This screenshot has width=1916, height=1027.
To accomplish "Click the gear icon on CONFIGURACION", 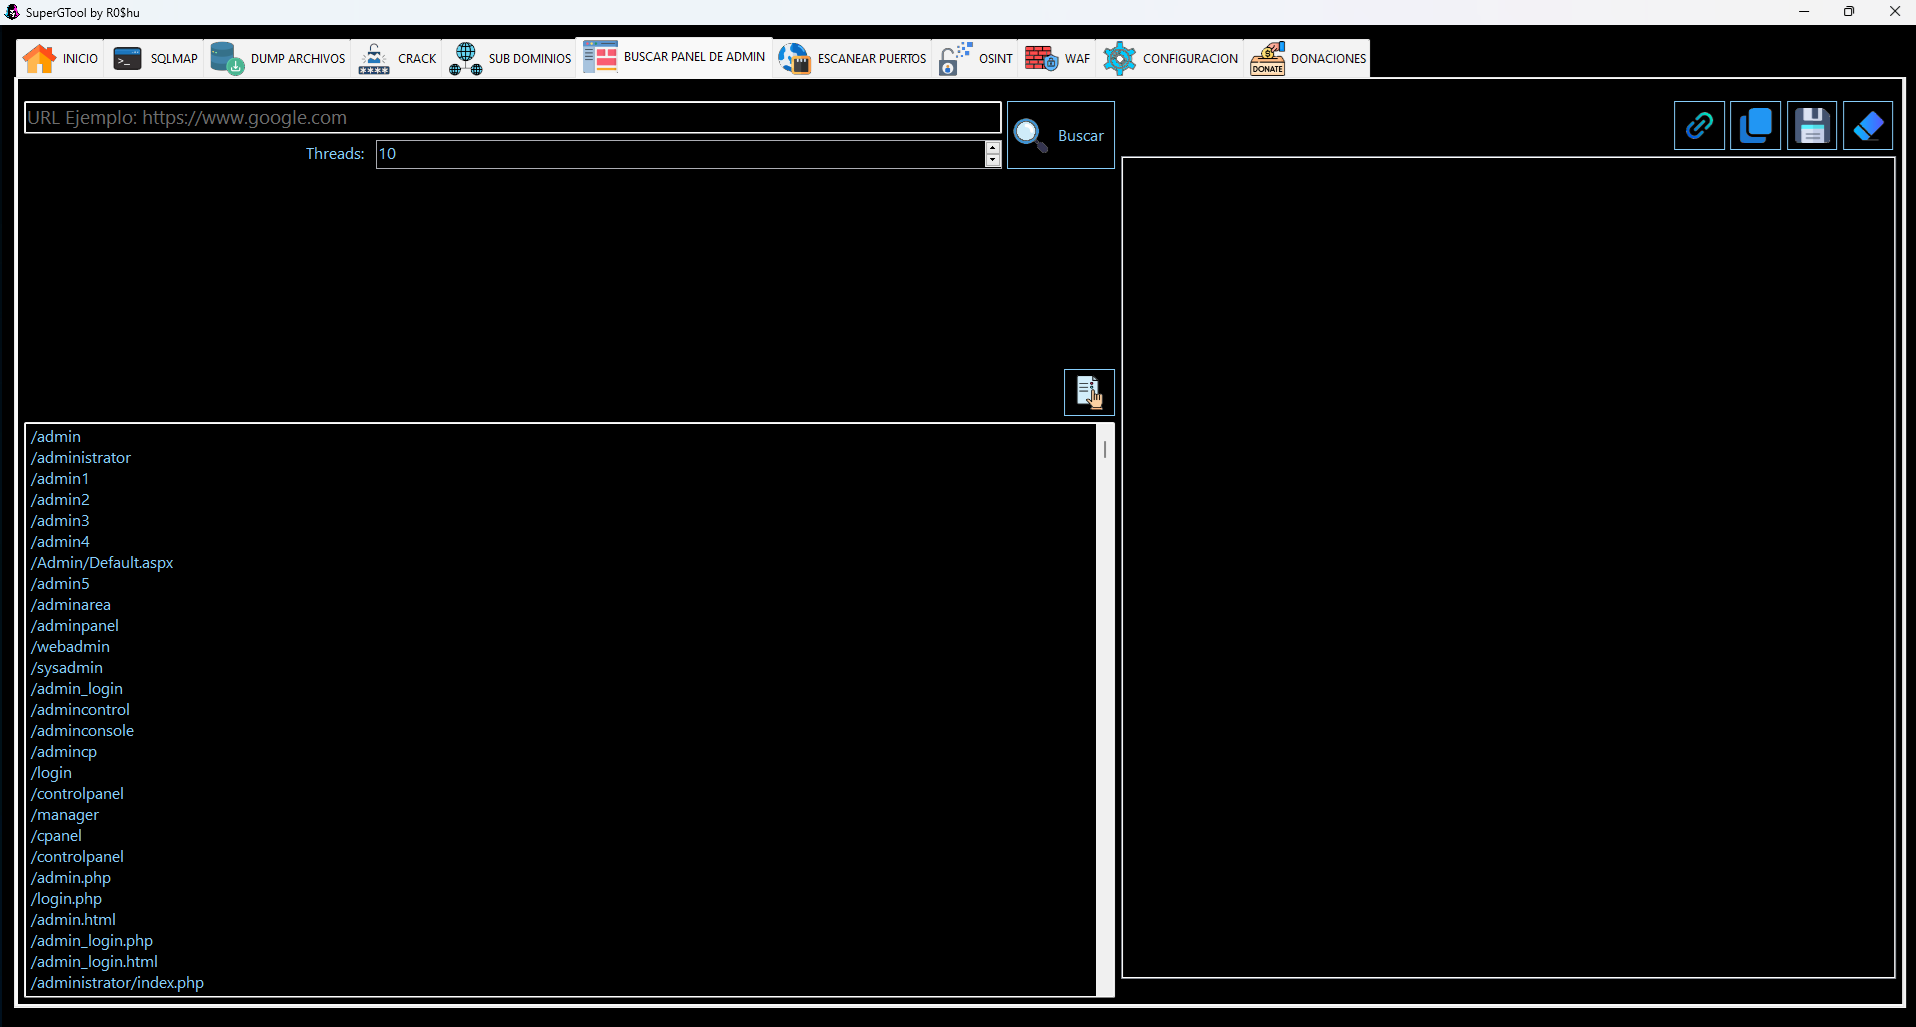I will (1120, 59).
